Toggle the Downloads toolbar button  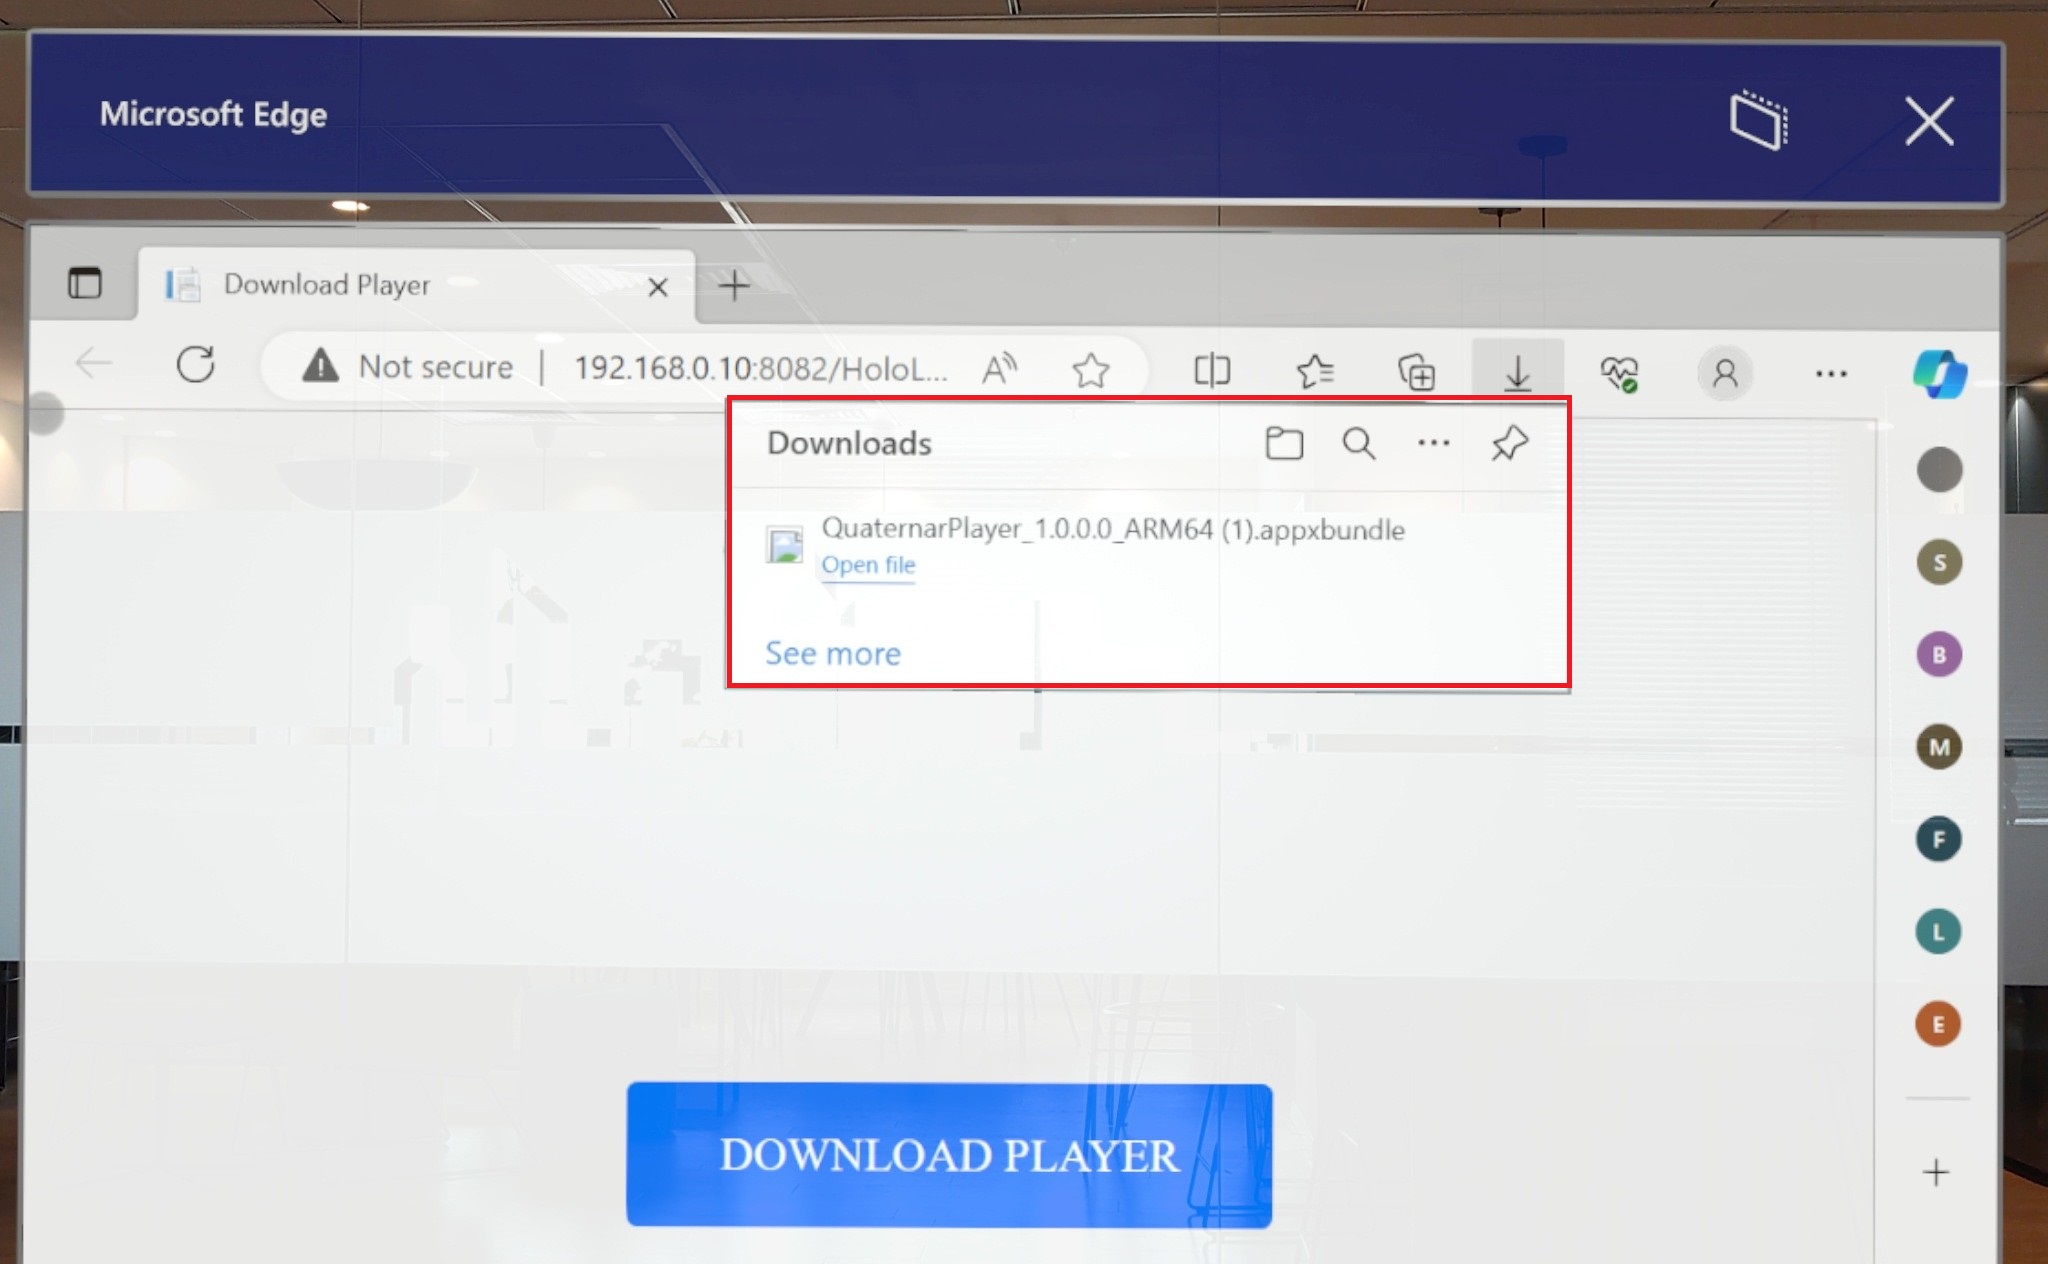(x=1517, y=373)
